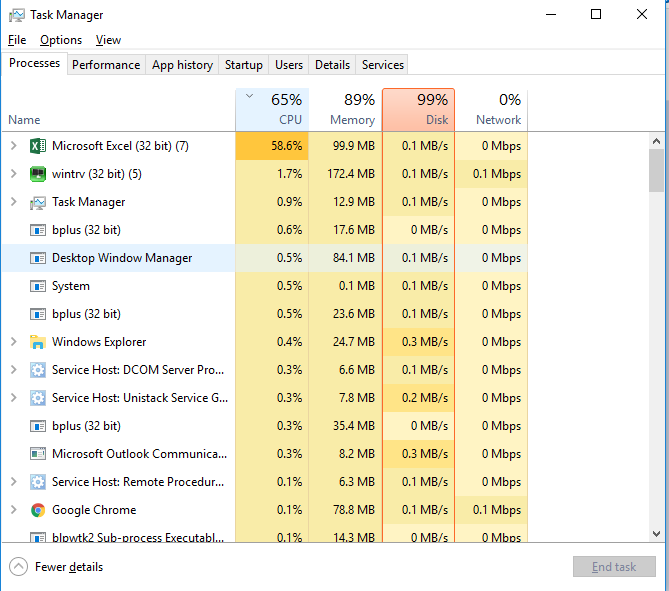Open the Options menu

coord(61,40)
